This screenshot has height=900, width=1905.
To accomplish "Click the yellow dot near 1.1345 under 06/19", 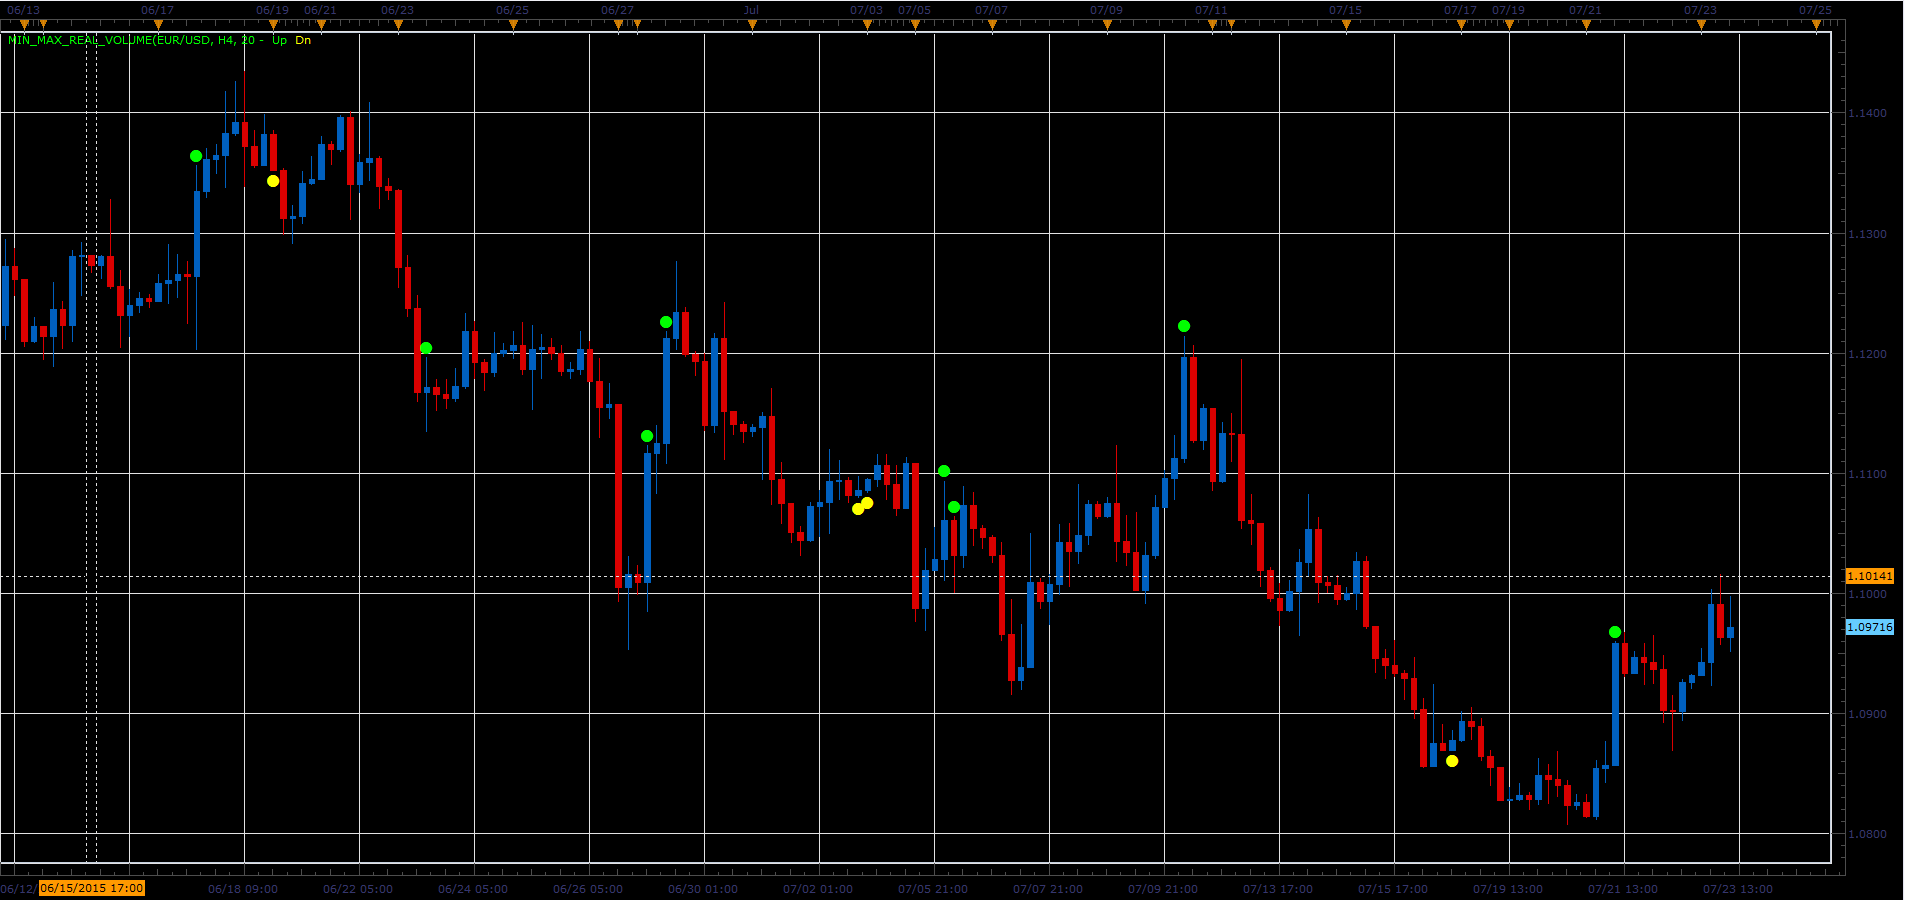I will [273, 181].
